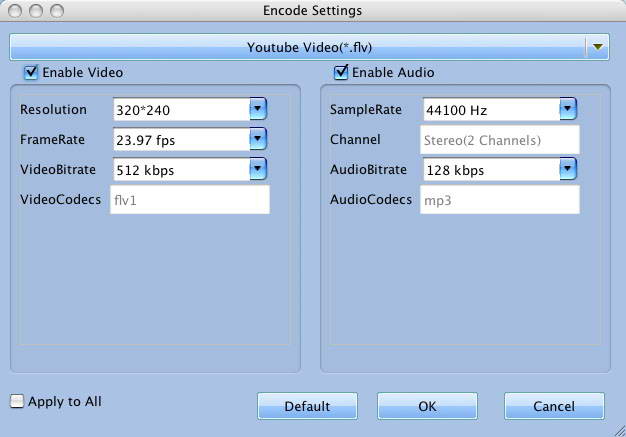Click the FrameRate field showing 23.97 fps
The height and width of the screenshot is (437, 626).
[180, 139]
